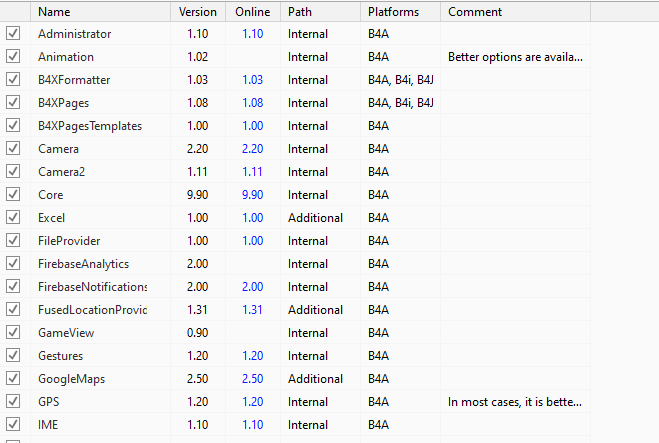659x443 pixels.
Task: Select the Animation library row name
Action: (66, 57)
